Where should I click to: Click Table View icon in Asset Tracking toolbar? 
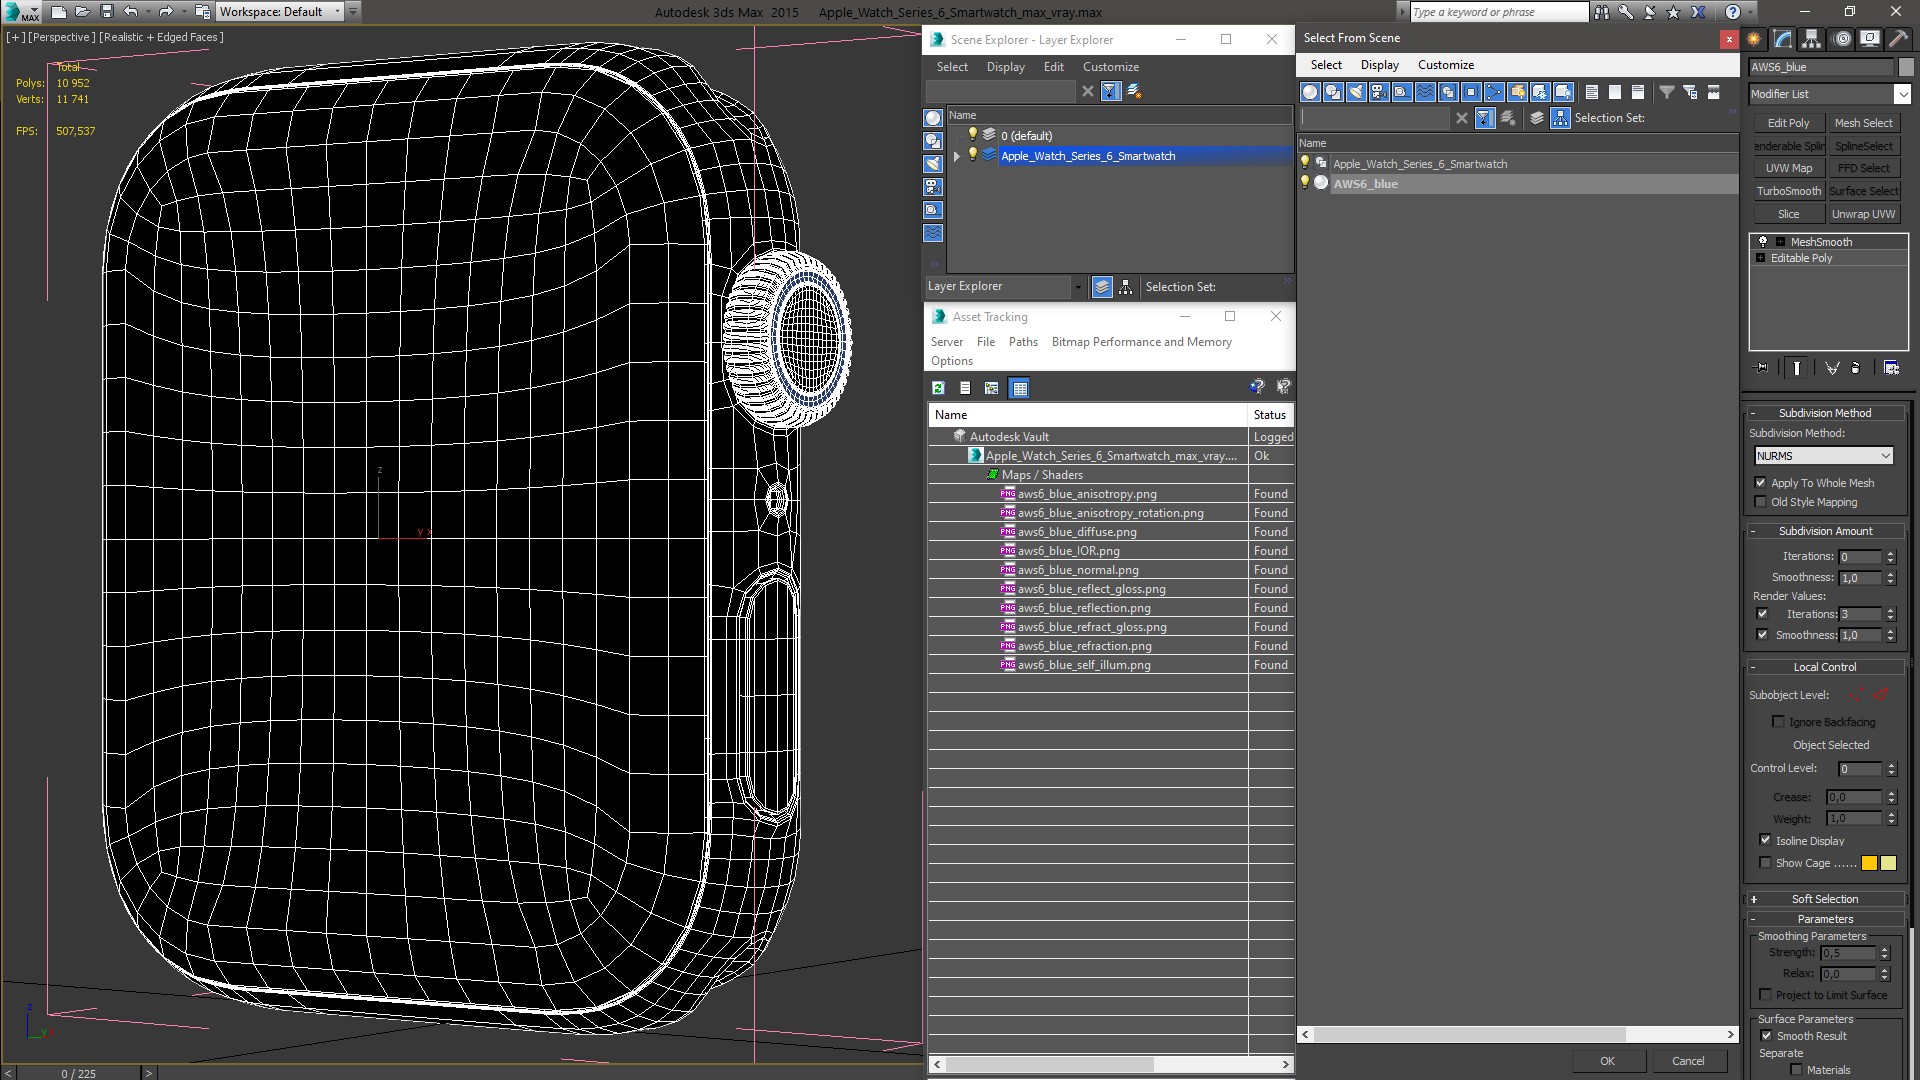coord(1019,388)
